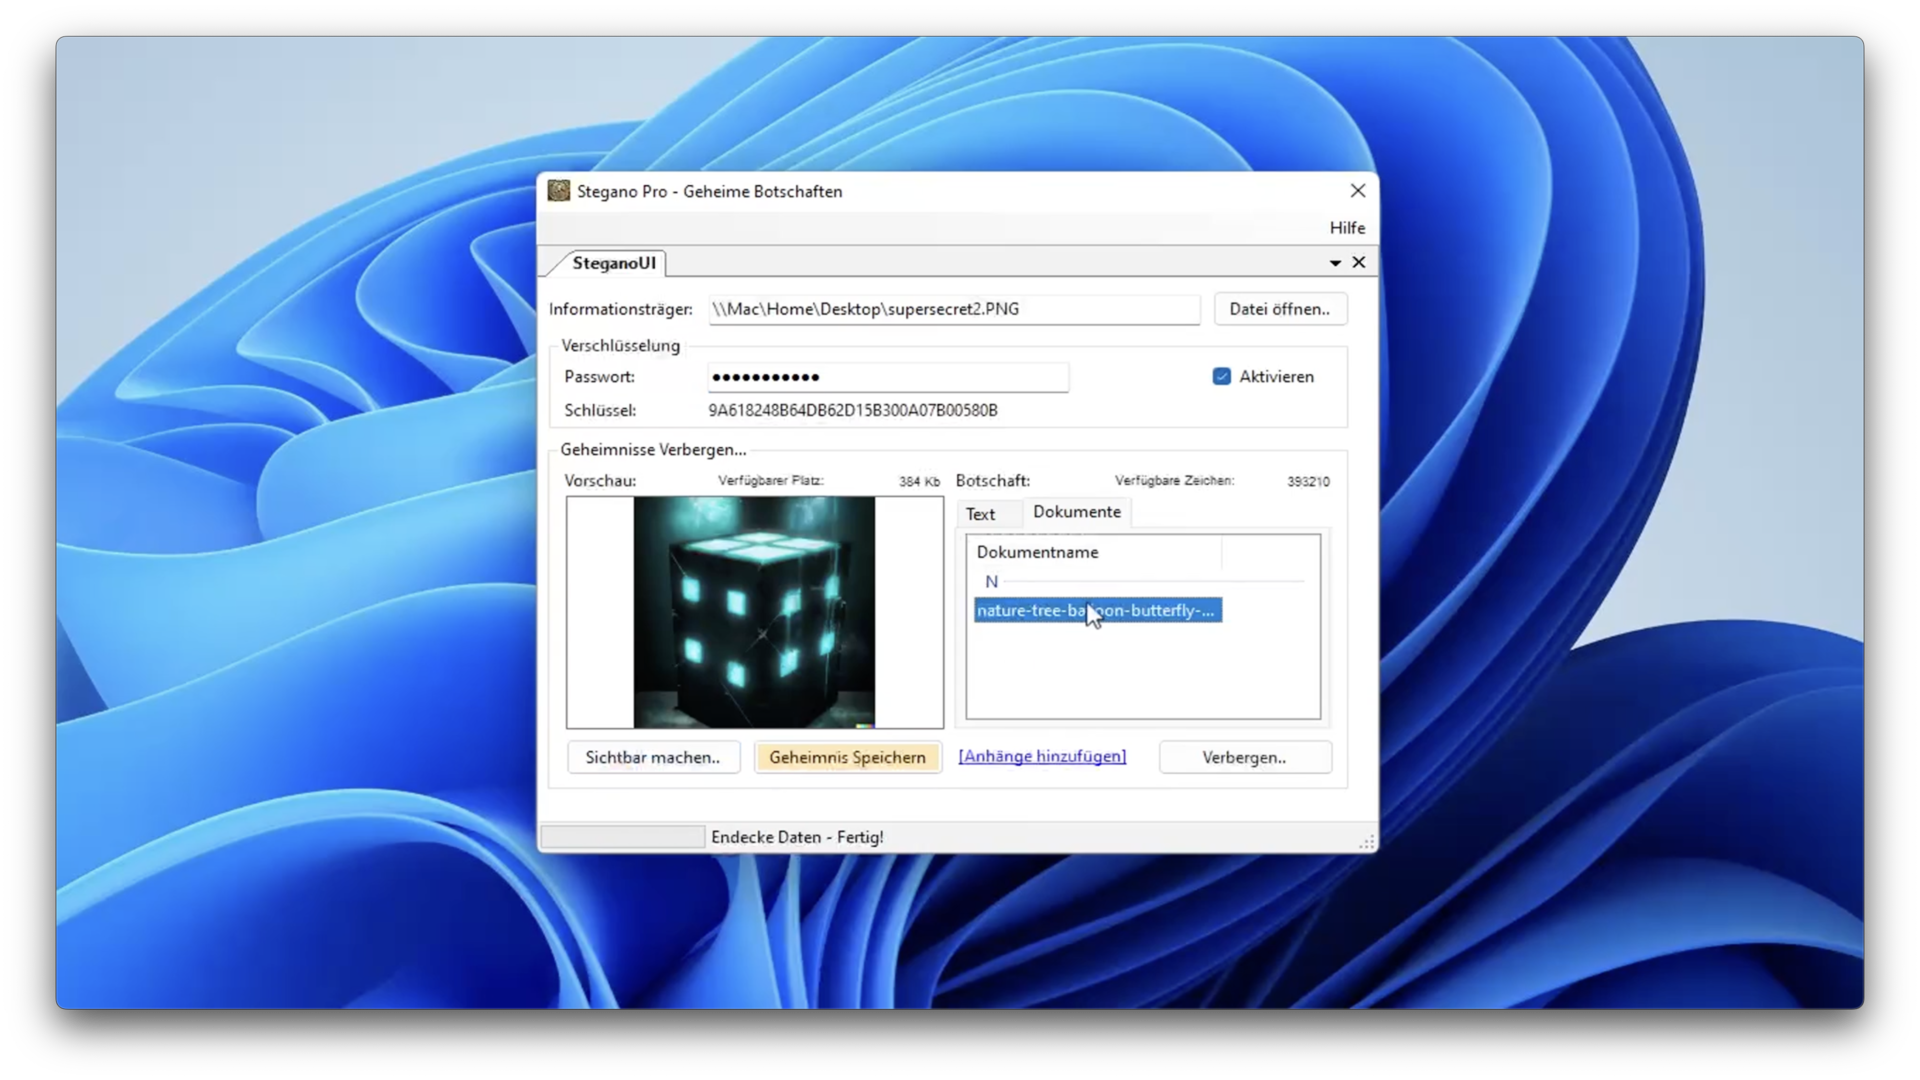Switch to the Dokumente tab
1920x1080 pixels.
coord(1076,512)
